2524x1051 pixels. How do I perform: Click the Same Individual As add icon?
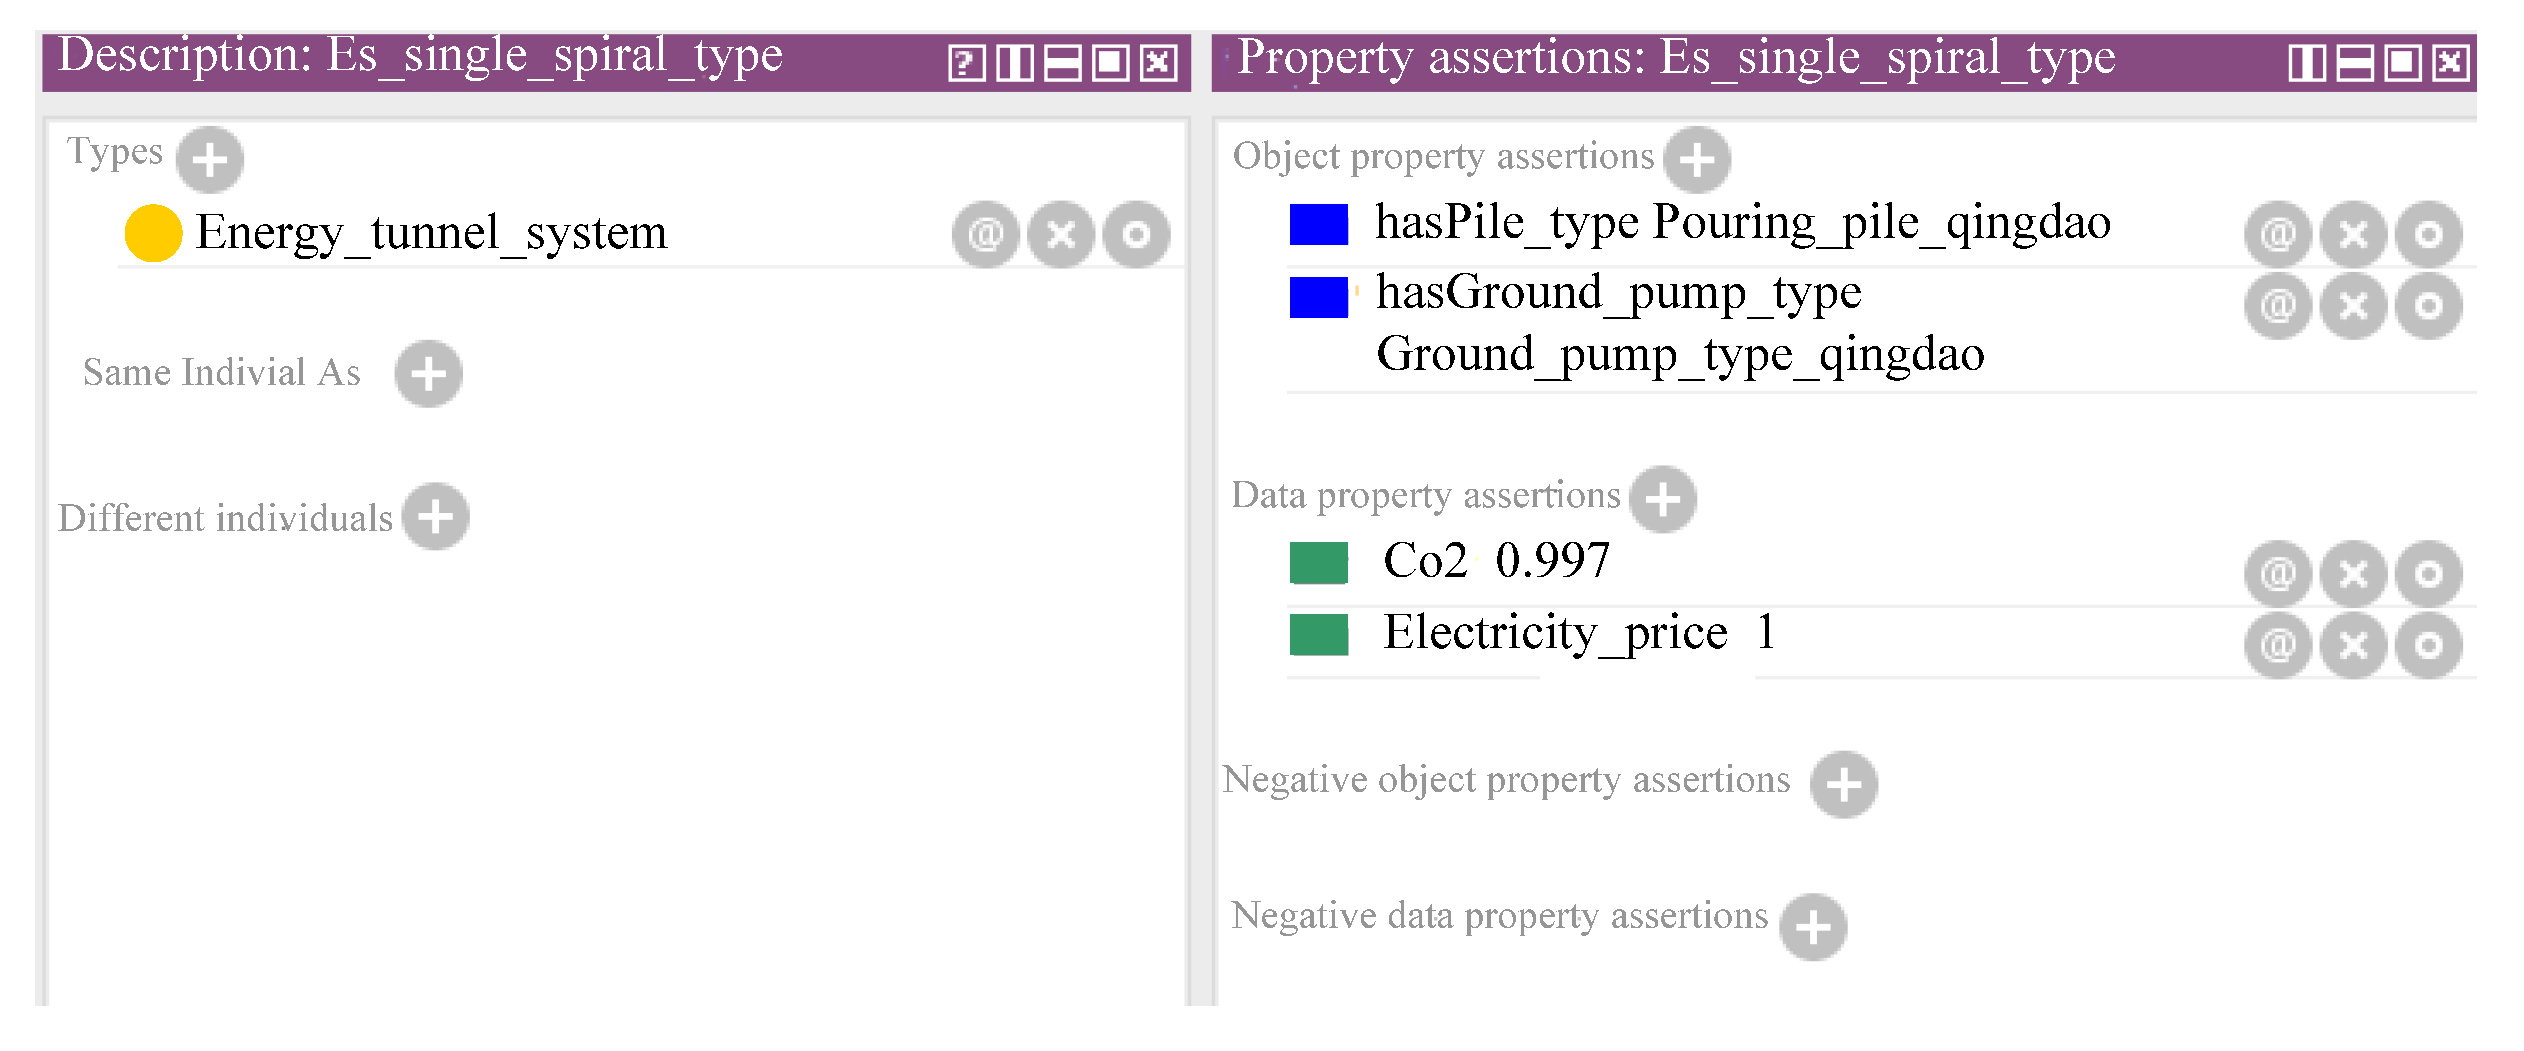pos(428,374)
